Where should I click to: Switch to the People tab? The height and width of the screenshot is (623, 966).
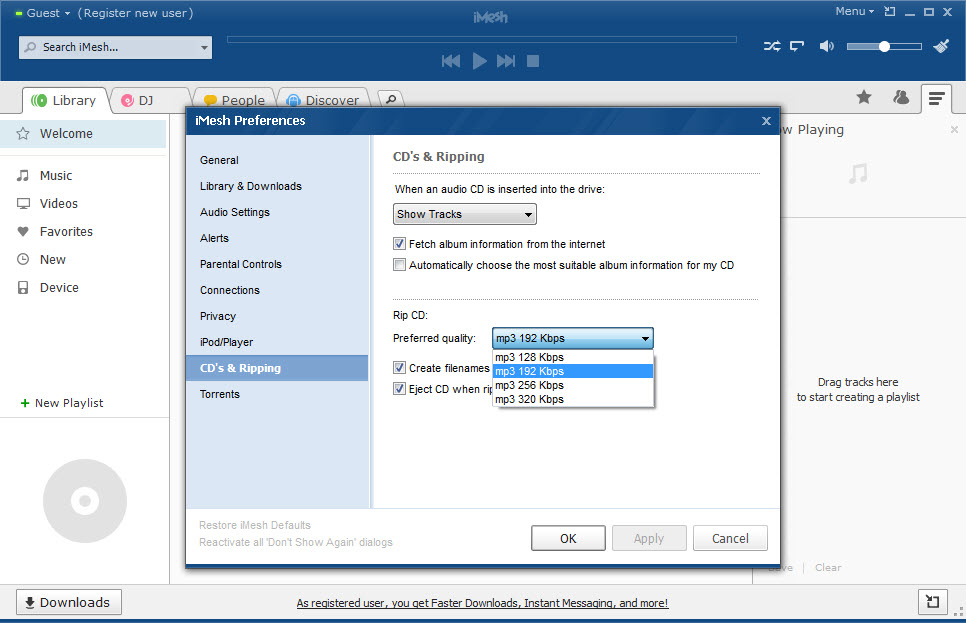235,100
